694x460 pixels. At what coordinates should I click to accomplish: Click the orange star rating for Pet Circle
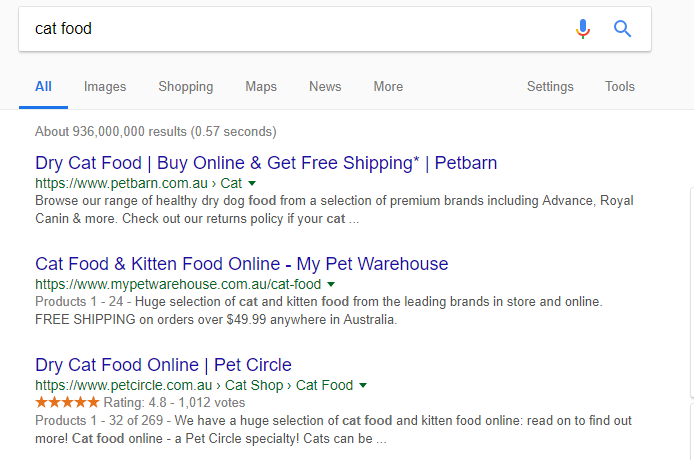pyautogui.click(x=67, y=402)
